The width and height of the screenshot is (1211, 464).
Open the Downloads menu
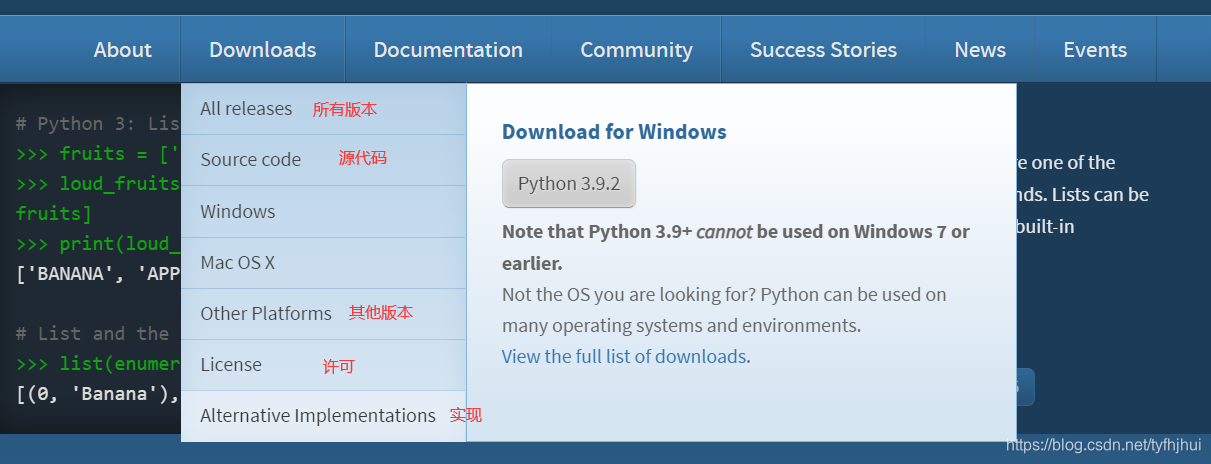[263, 50]
